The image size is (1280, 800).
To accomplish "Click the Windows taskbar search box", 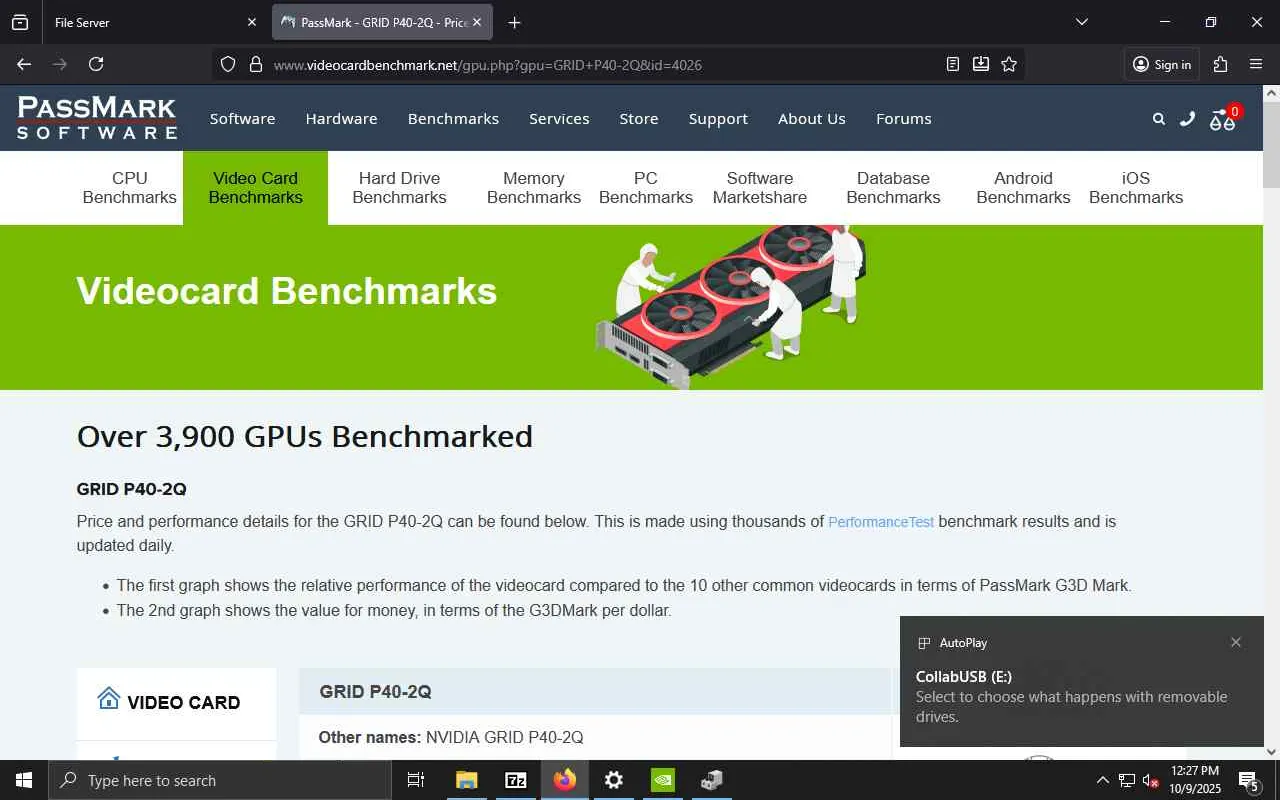I will point(220,780).
